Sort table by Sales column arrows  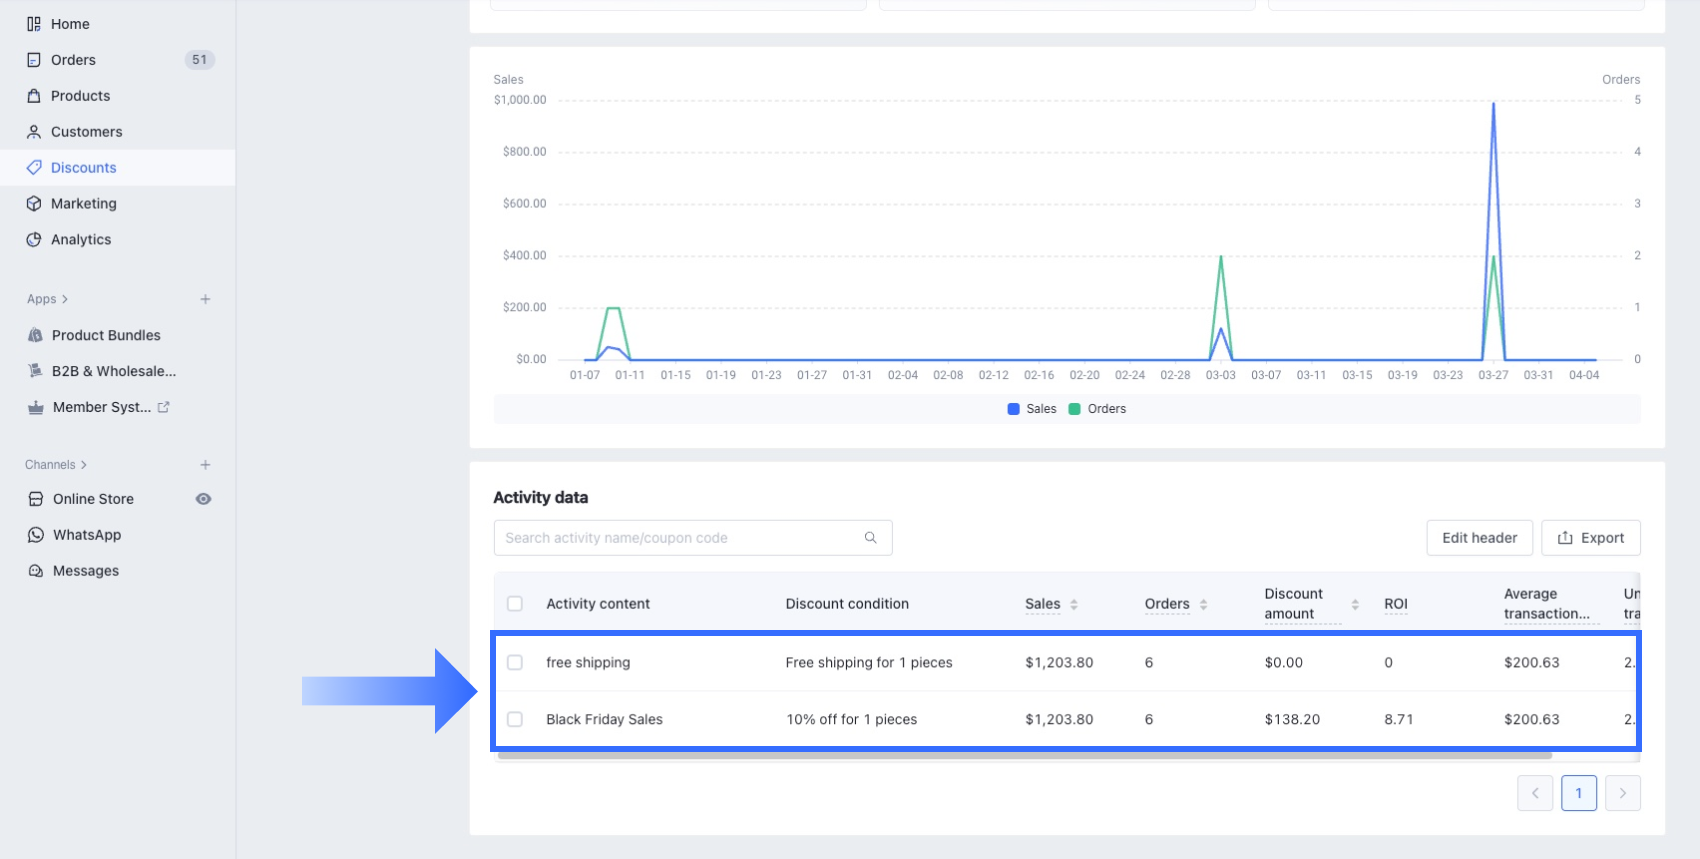[x=1074, y=604]
